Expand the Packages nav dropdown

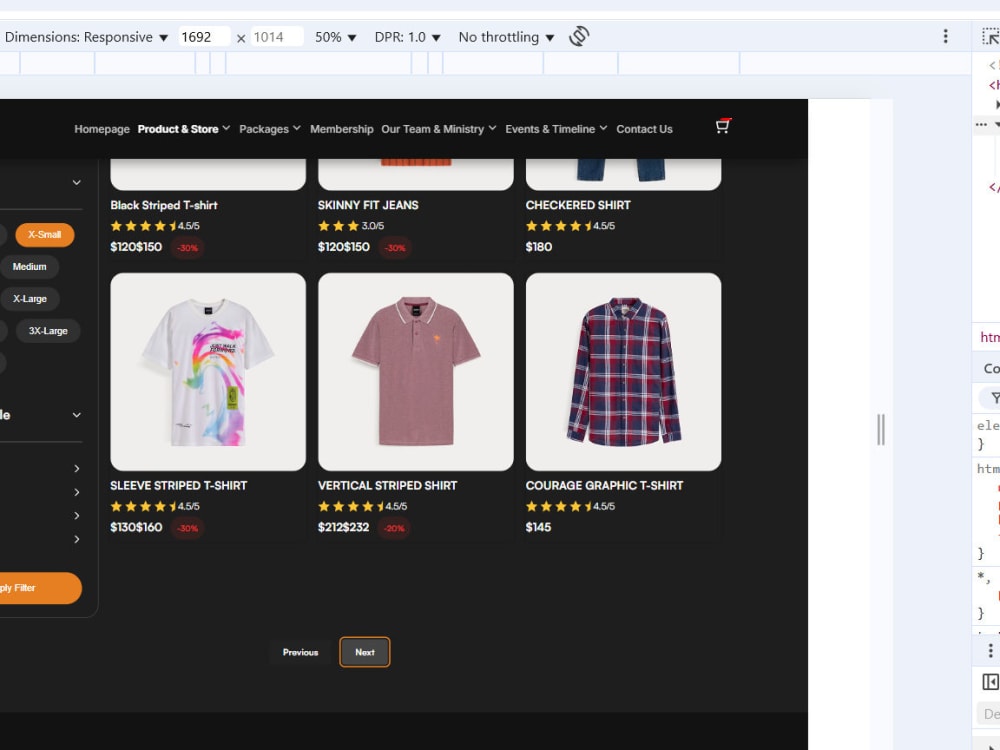270,129
